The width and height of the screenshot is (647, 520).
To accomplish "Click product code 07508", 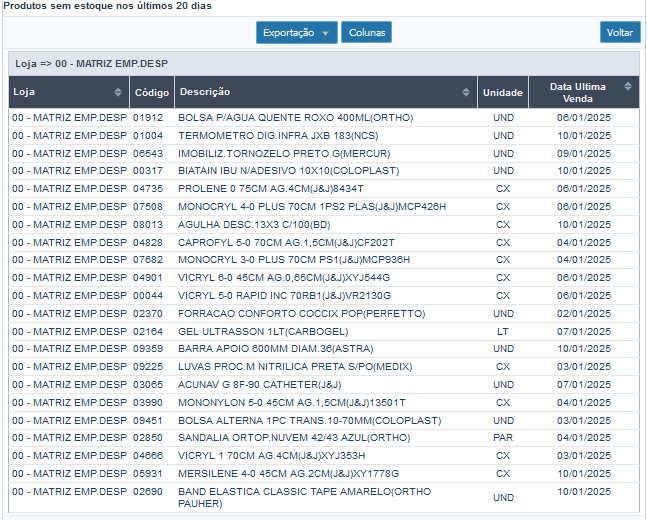I will pyautogui.click(x=148, y=207).
